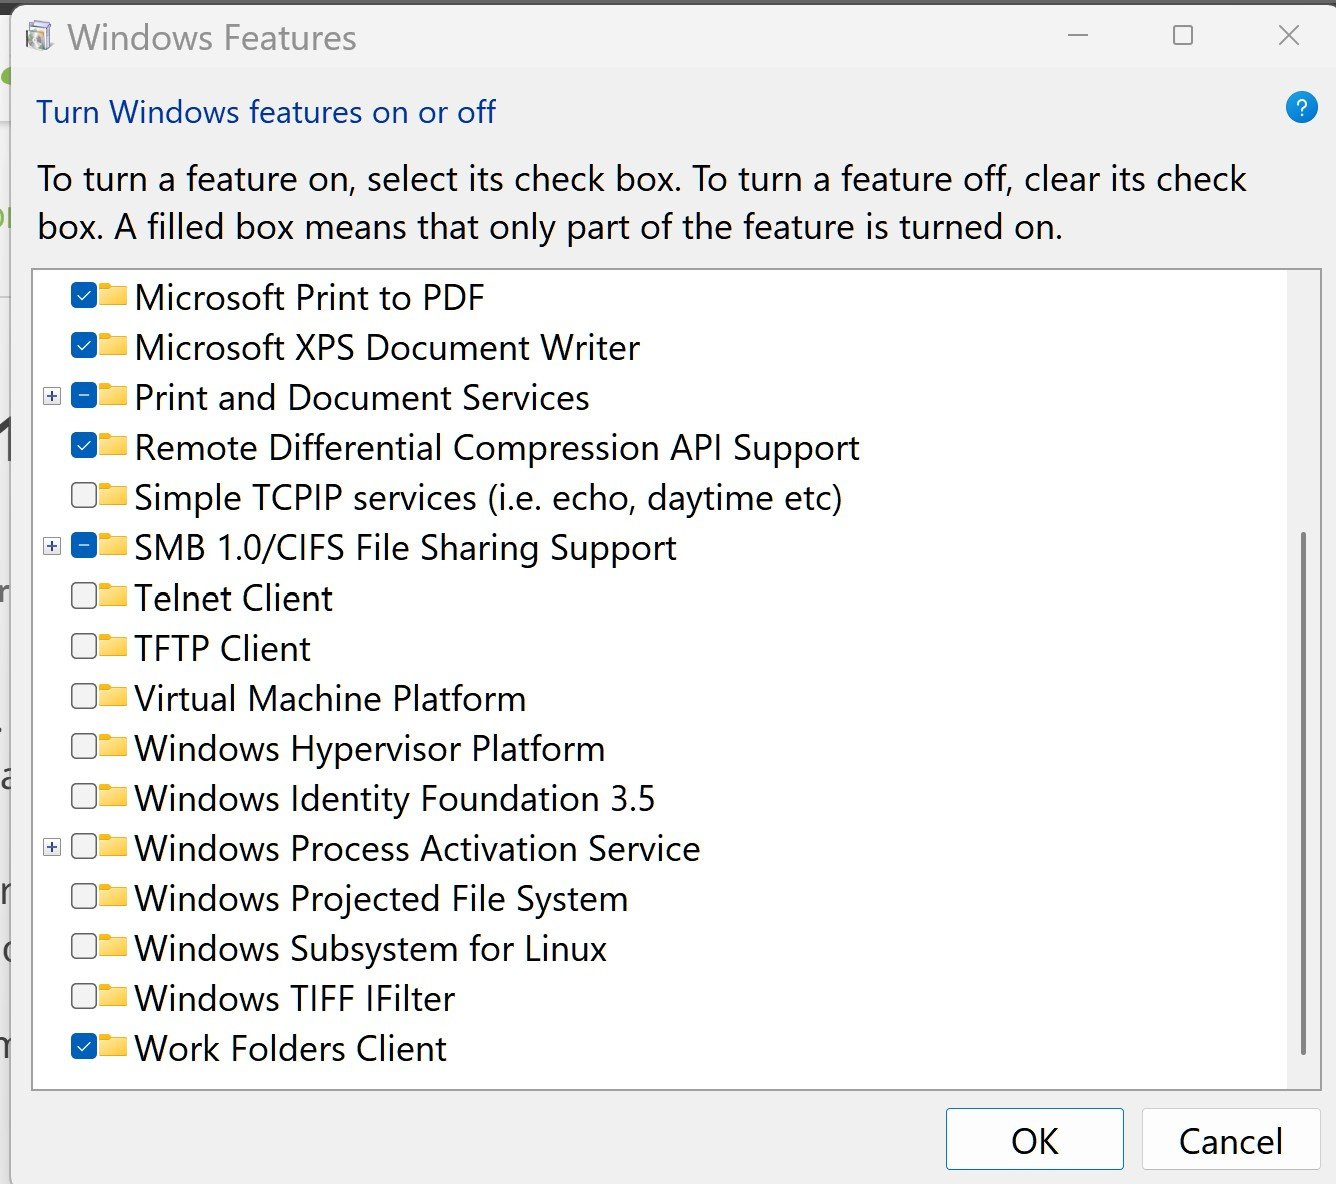Click the blue help question mark icon
1336x1184 pixels.
[1301, 107]
